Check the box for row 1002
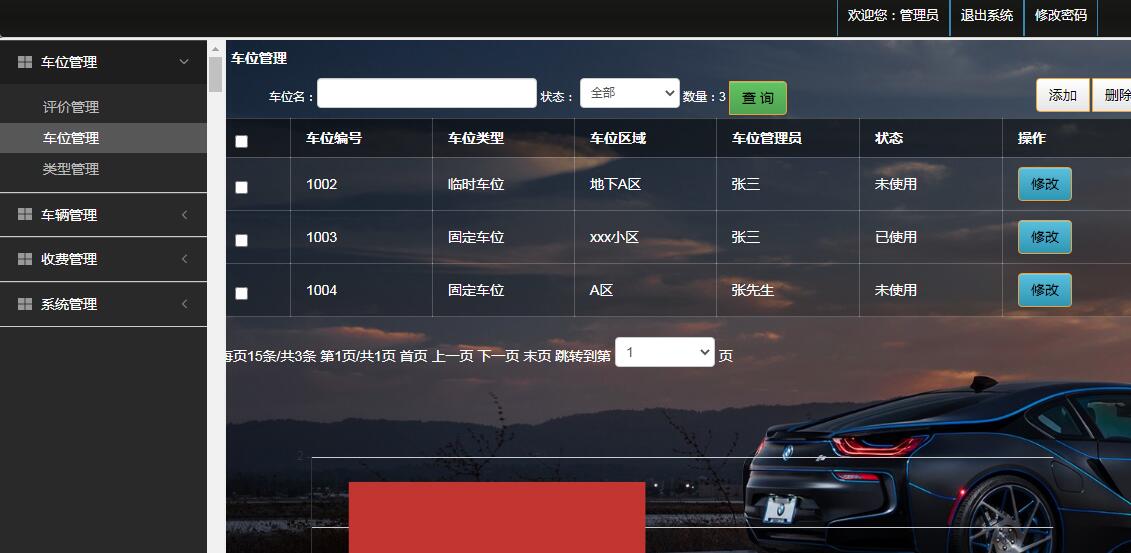 [x=242, y=187]
